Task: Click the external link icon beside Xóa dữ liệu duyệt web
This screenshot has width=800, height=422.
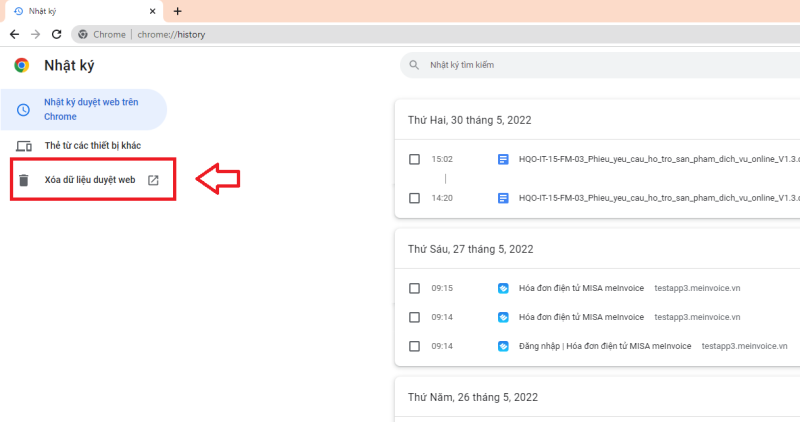Action: 153,180
